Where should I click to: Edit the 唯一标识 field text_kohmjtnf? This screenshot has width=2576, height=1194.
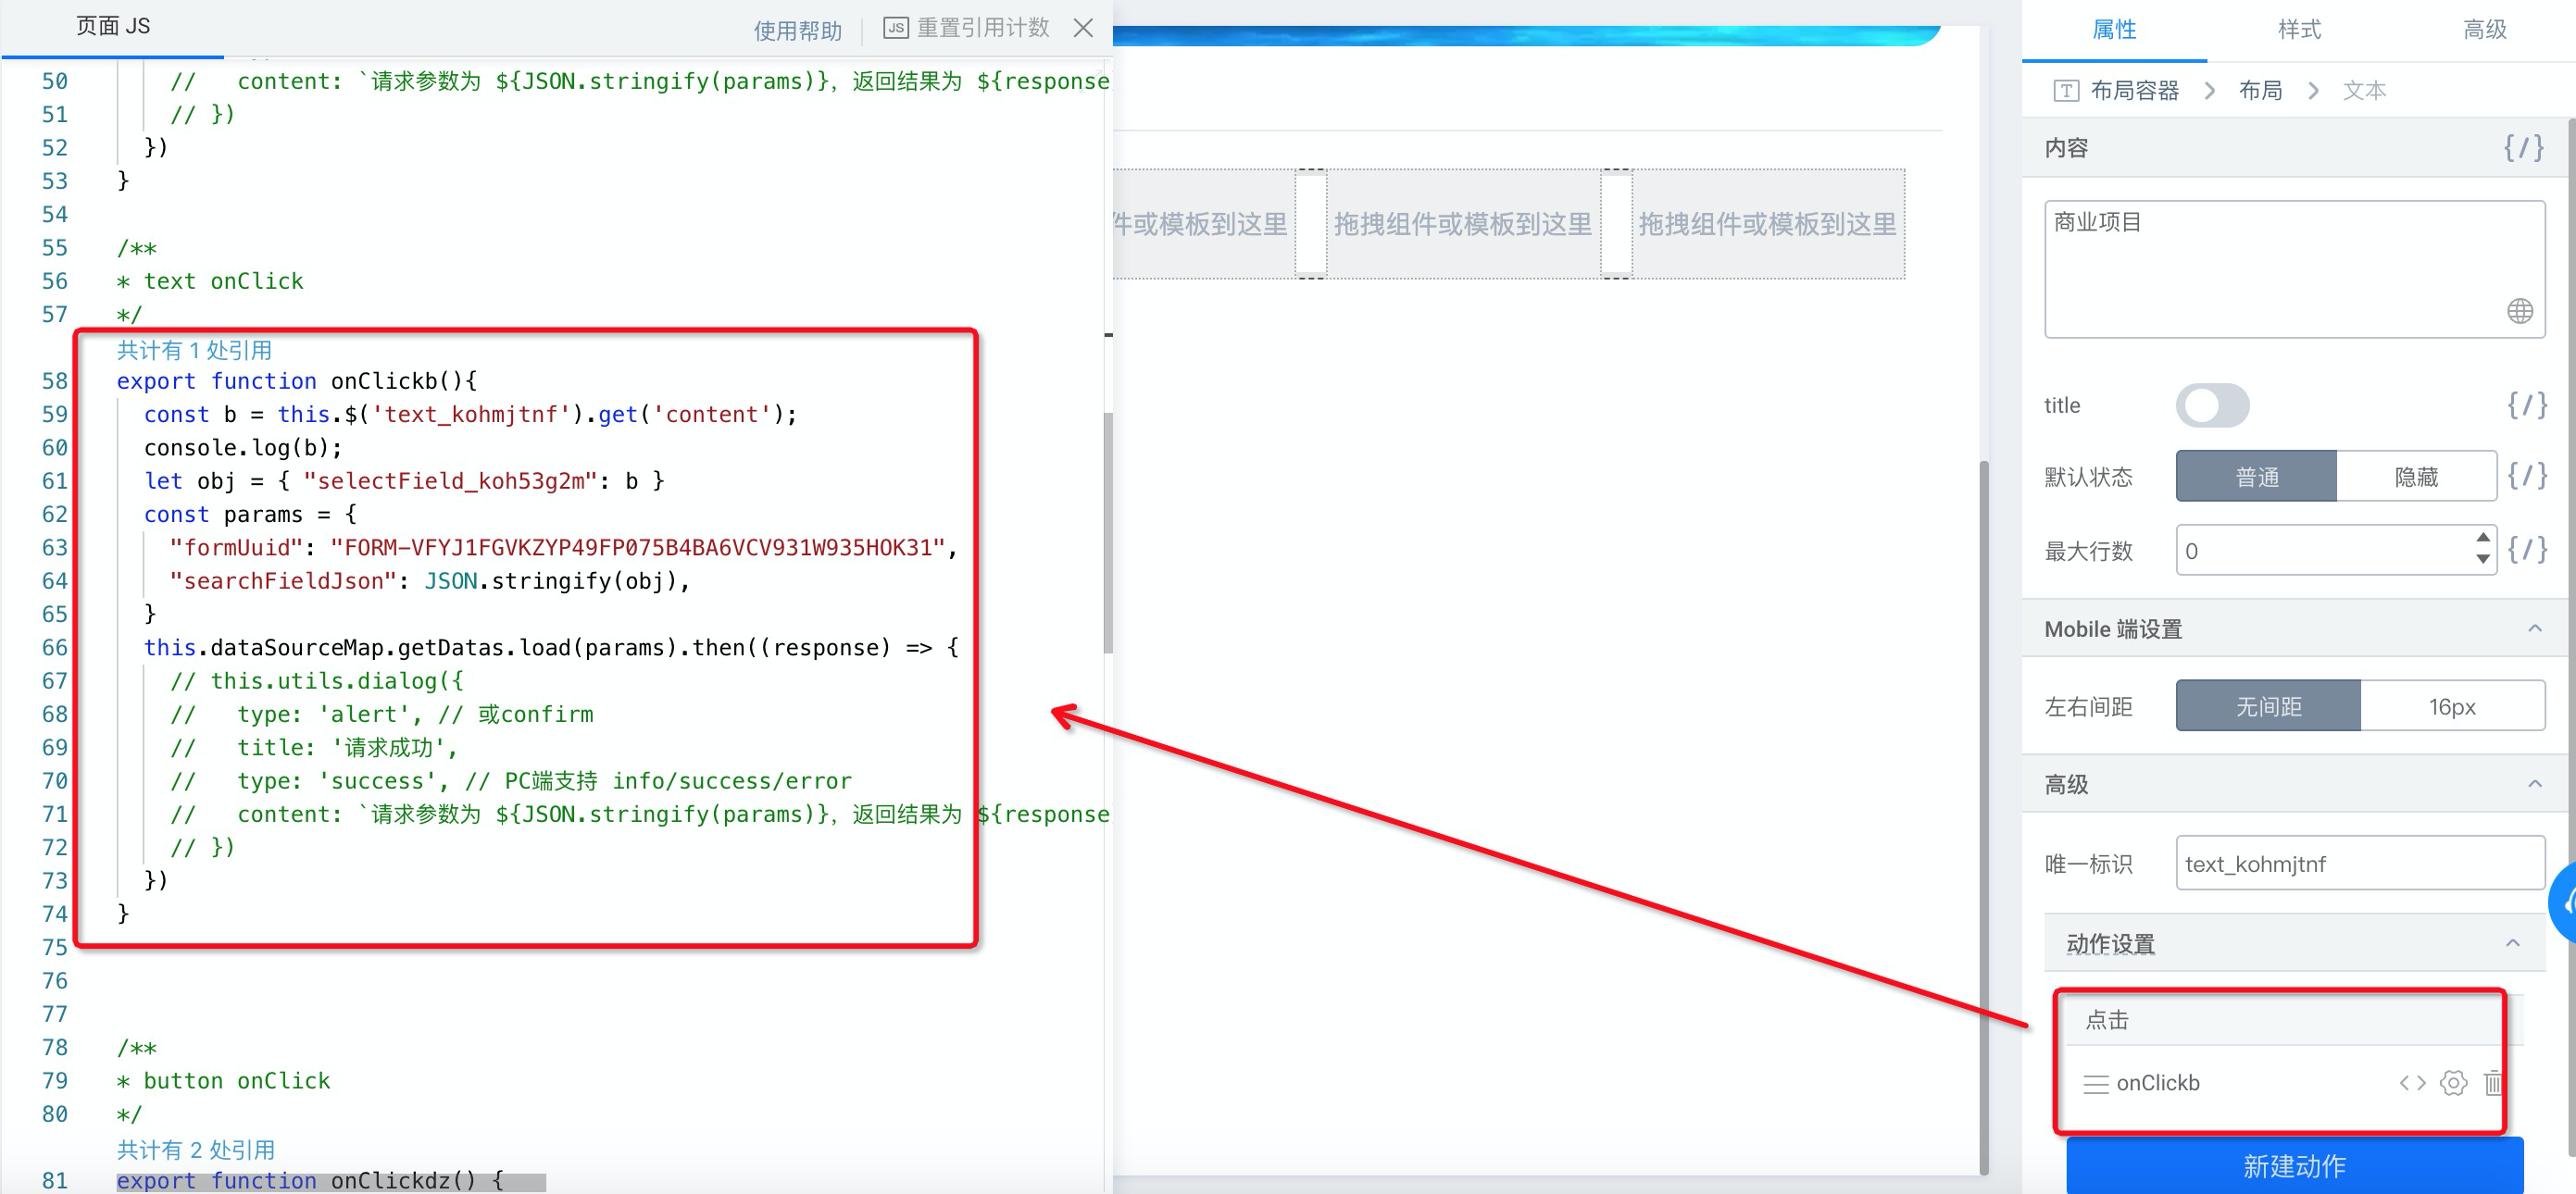pyautogui.click(x=2360, y=864)
